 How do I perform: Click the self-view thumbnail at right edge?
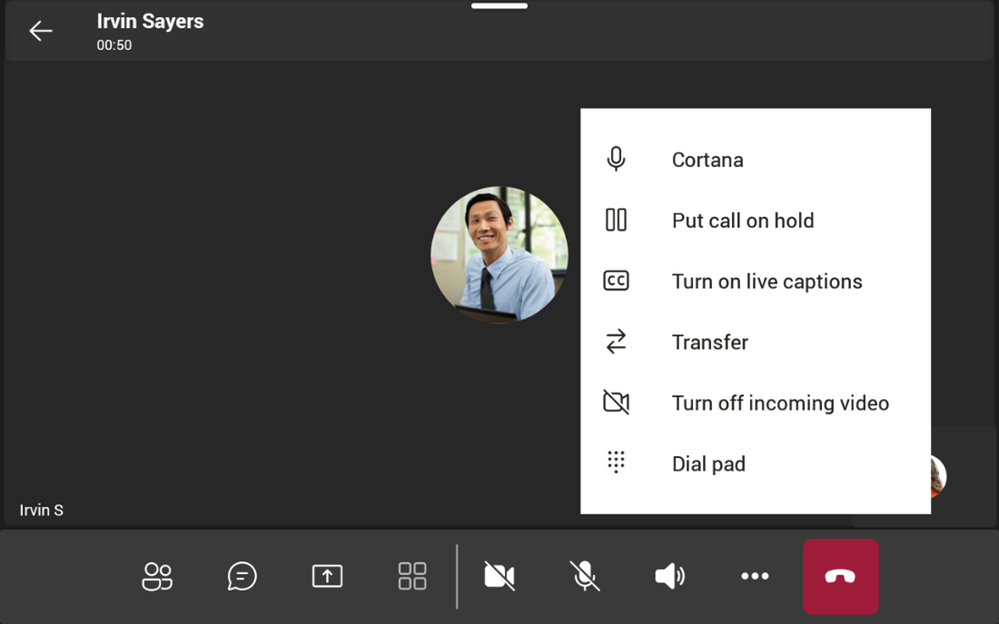(x=936, y=477)
